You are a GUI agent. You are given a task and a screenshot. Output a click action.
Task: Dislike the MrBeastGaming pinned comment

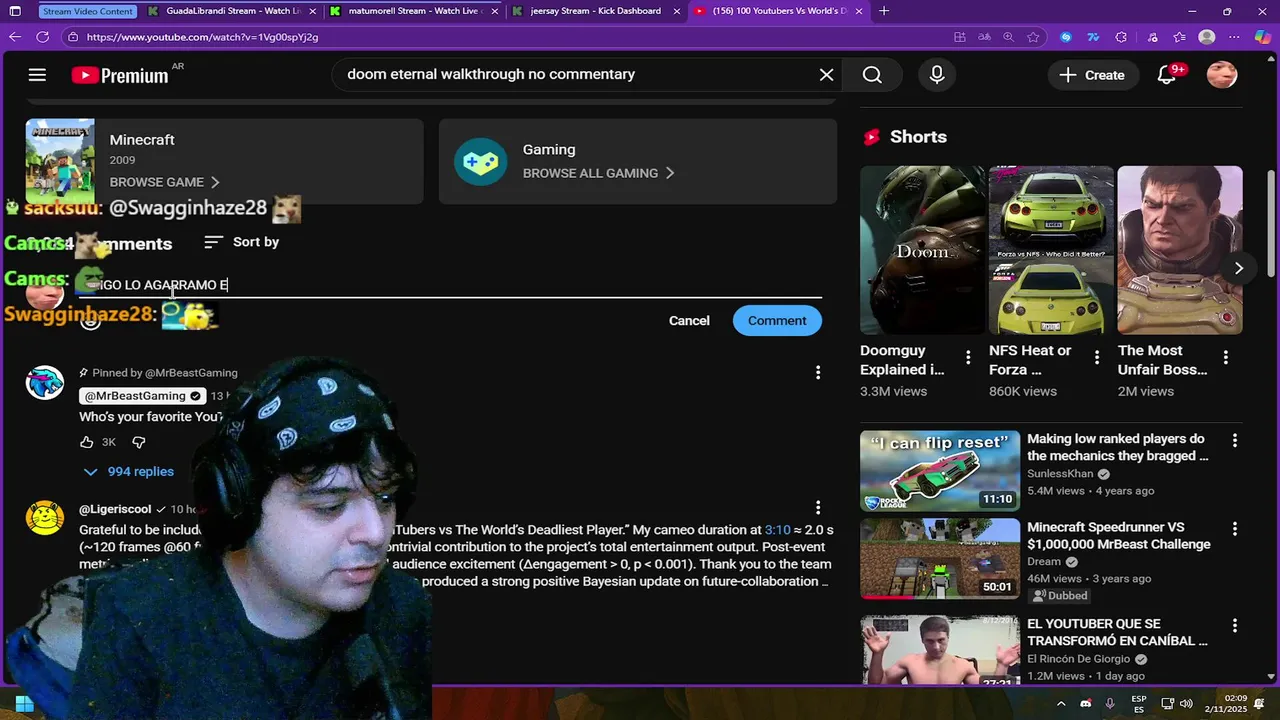[x=139, y=442]
